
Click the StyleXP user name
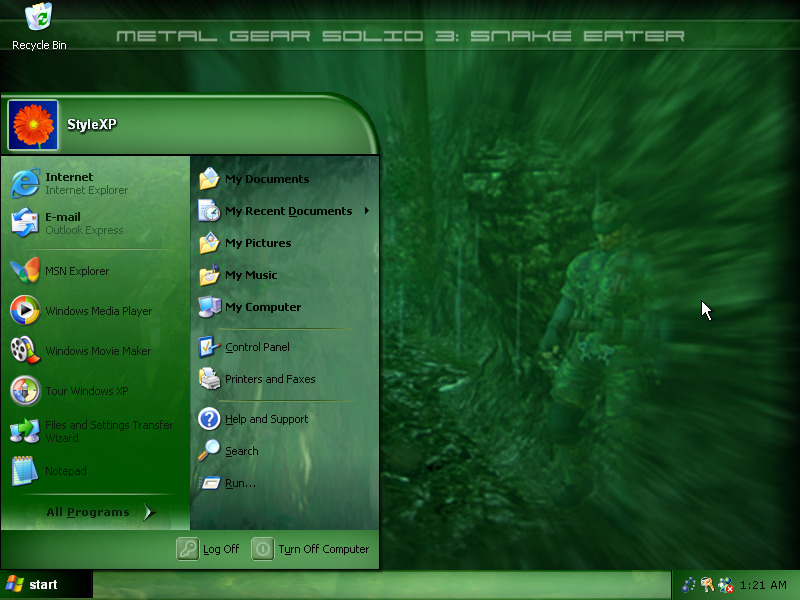pos(92,124)
